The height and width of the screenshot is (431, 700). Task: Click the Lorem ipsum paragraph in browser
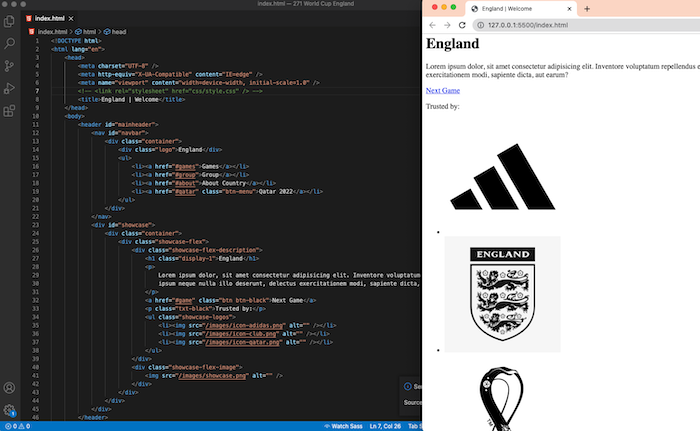click(x=562, y=71)
